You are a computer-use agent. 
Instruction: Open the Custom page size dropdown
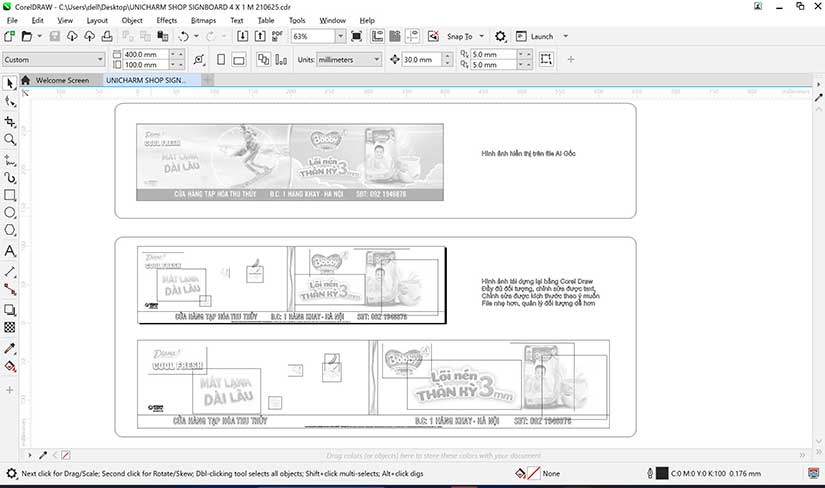(x=100, y=60)
